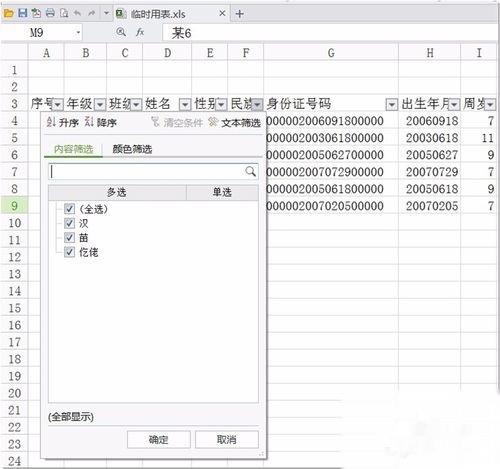Click cell with 20030618

point(430,138)
